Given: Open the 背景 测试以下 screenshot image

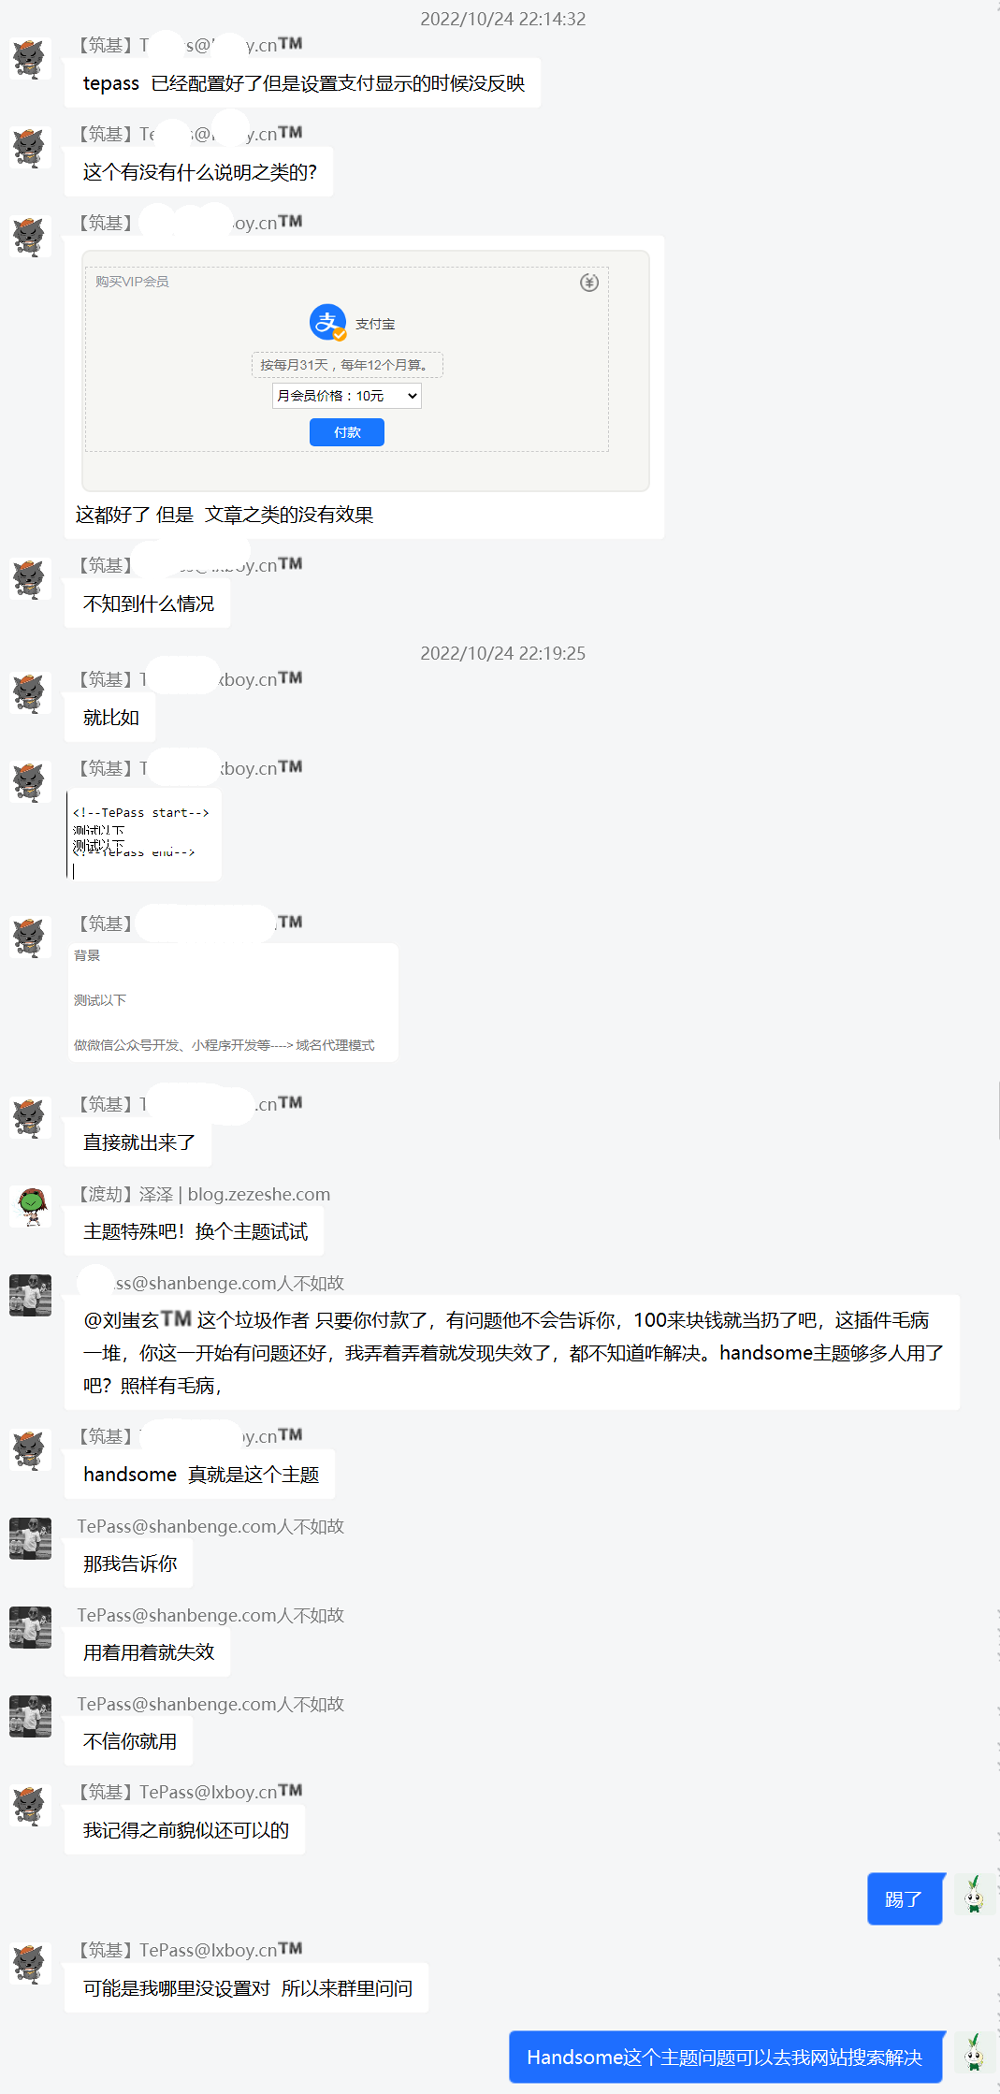Looking at the screenshot, I should 232,1001.
